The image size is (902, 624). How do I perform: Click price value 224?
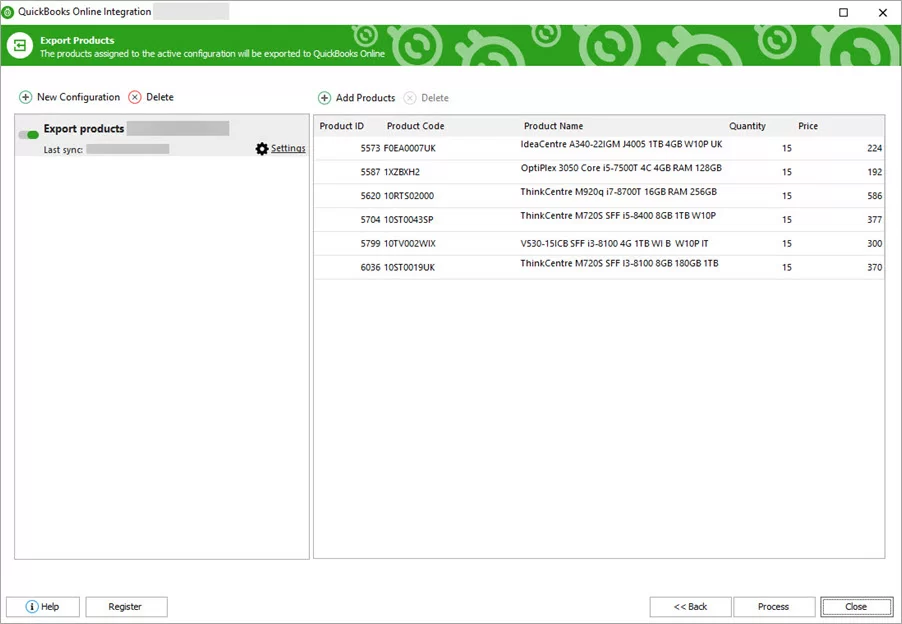874,148
